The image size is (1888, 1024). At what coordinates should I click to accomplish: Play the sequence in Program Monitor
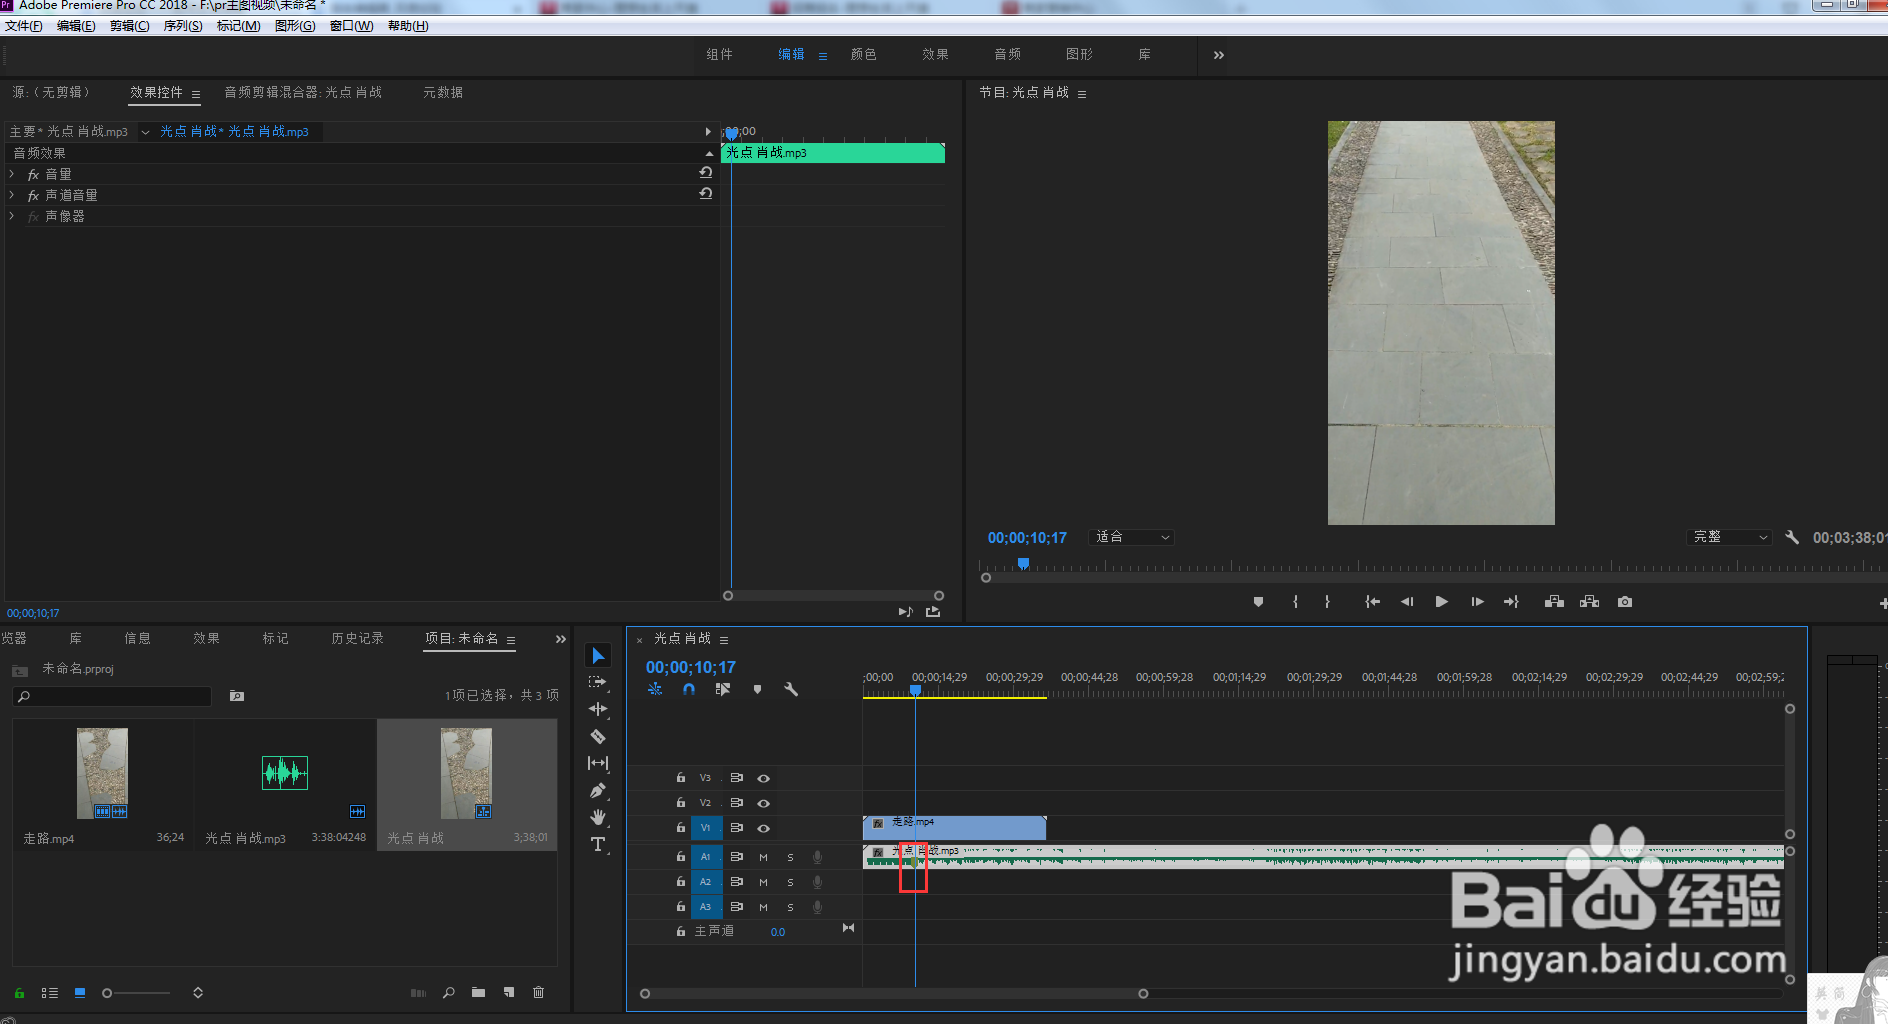tap(1441, 602)
